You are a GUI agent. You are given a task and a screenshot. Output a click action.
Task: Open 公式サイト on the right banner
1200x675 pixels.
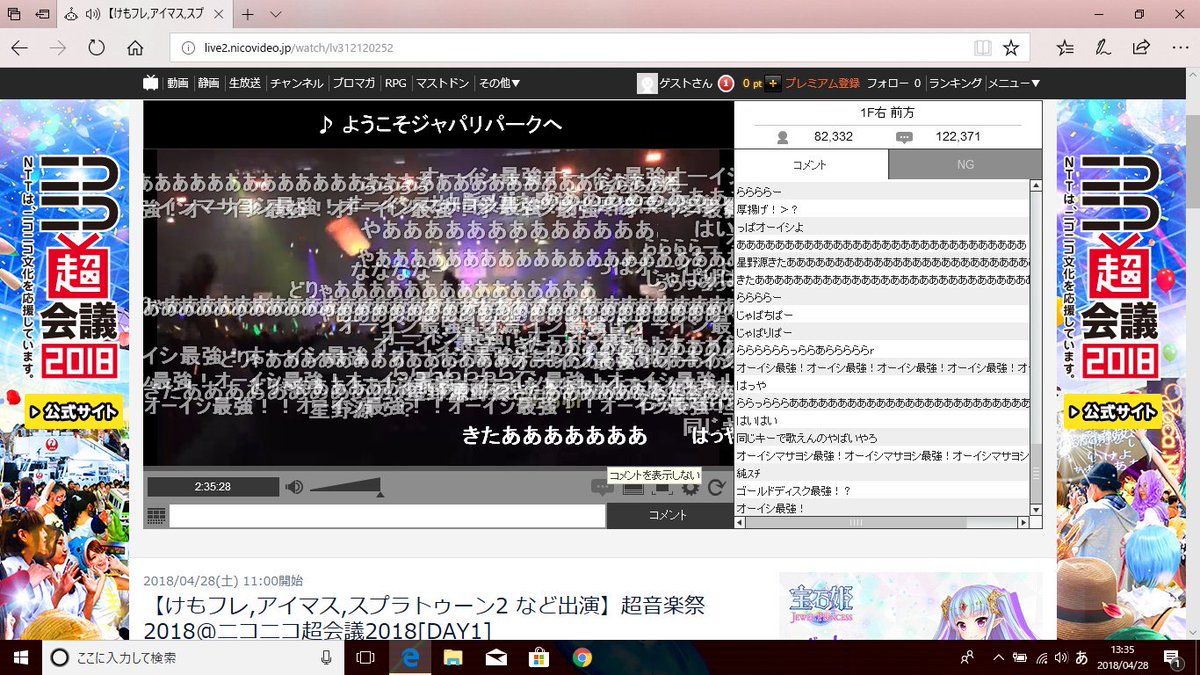(1112, 410)
